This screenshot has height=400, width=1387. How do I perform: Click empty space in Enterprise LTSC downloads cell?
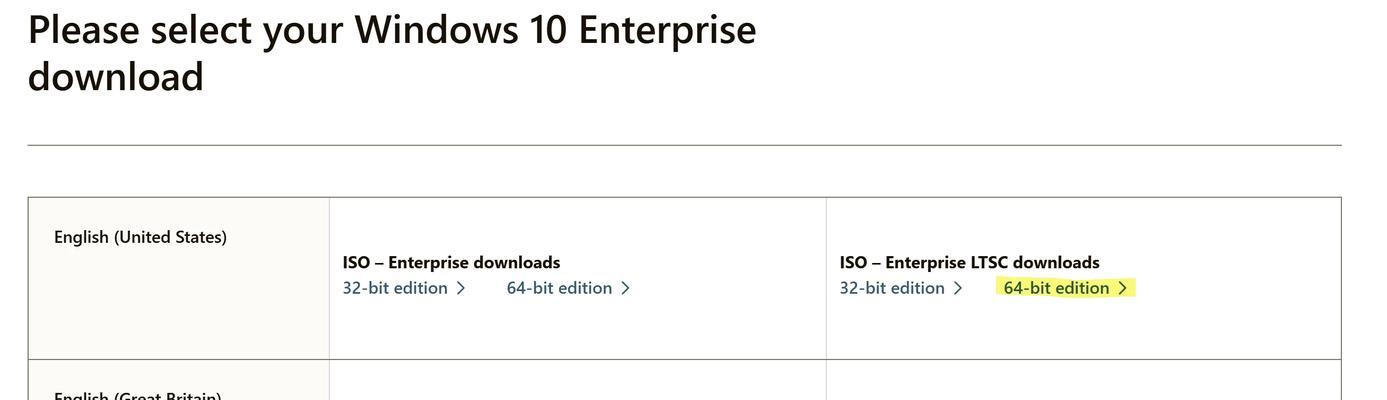coord(1083,330)
